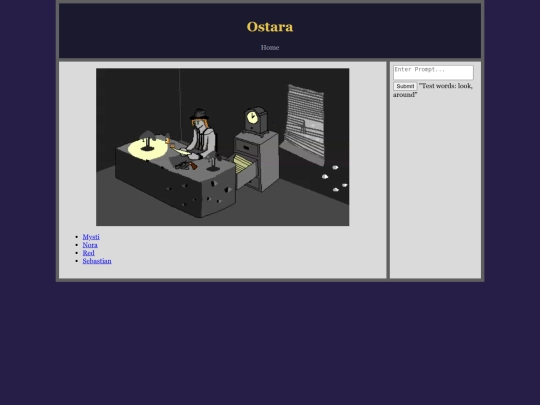
Task: Click the detective office scene image
Action: [222, 147]
